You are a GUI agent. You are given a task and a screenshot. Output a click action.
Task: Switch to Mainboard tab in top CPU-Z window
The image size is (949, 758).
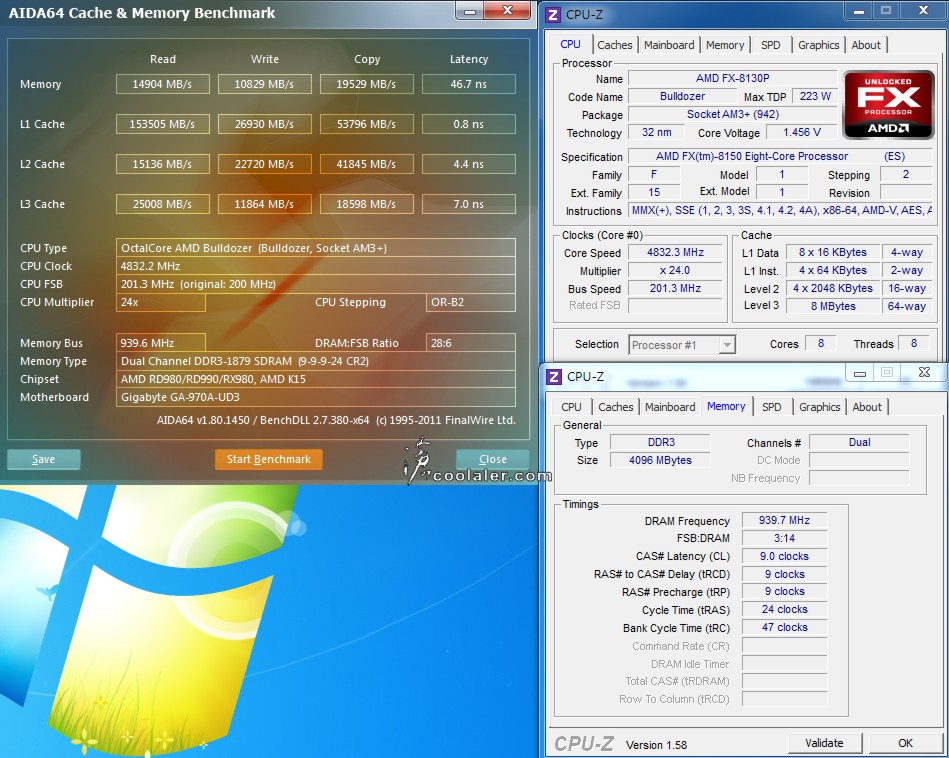[669, 45]
